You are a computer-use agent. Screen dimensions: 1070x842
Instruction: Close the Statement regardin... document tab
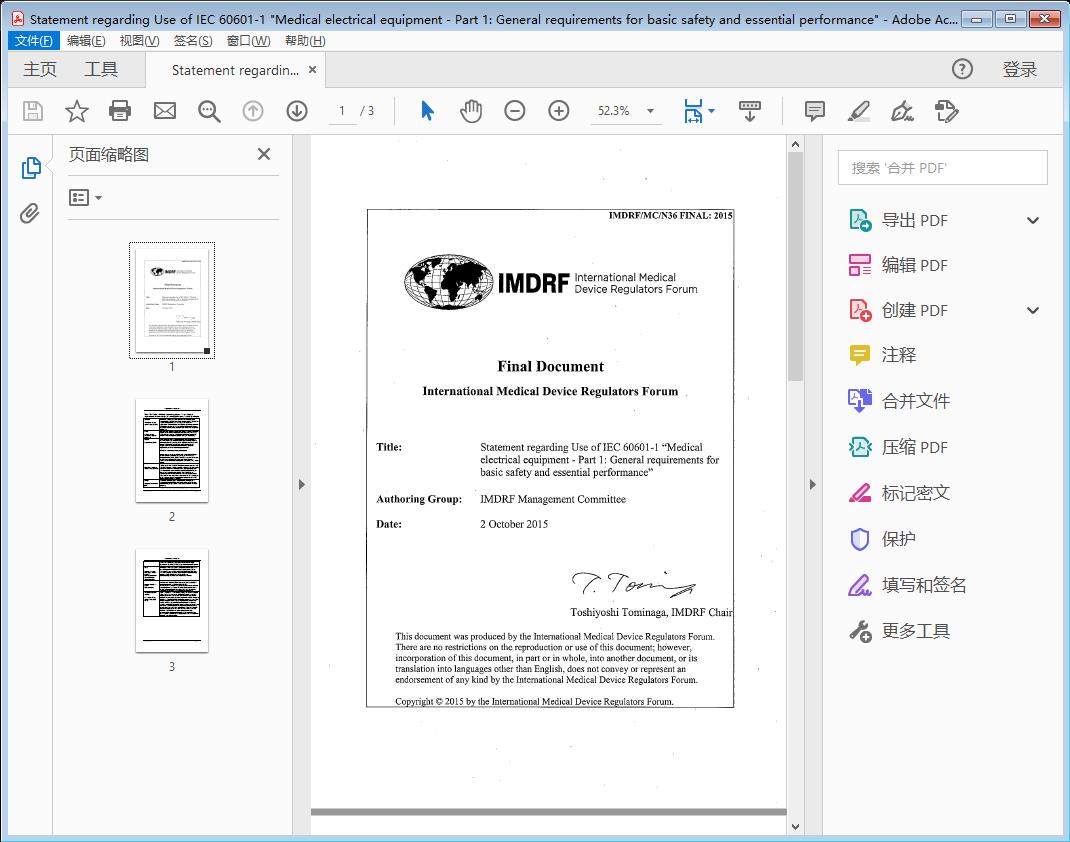click(x=313, y=70)
